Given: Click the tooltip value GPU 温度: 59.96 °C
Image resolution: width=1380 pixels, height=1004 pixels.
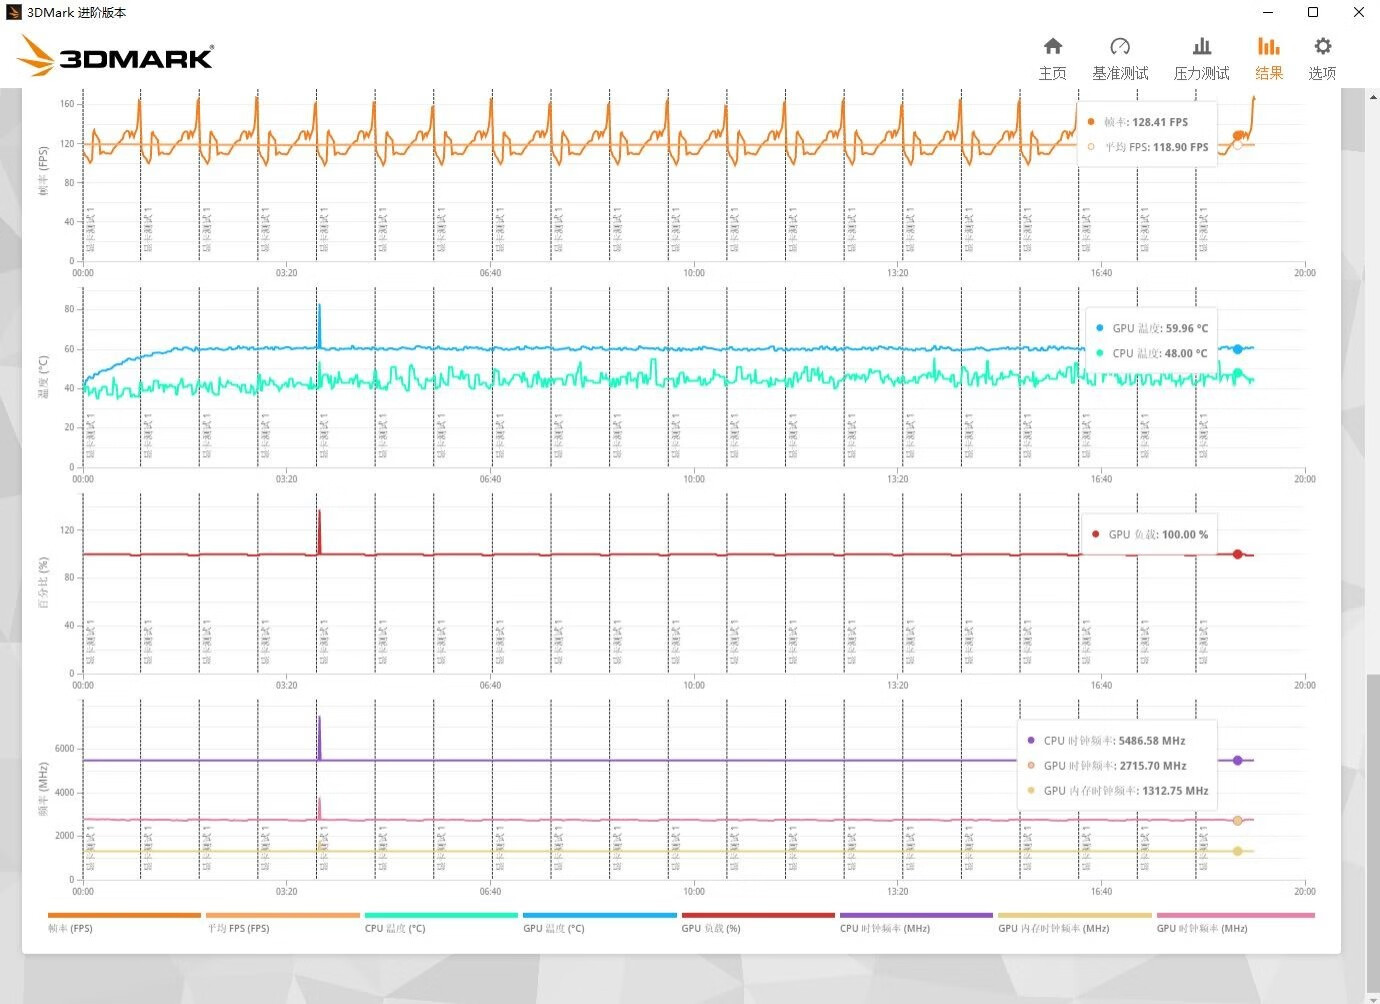Looking at the screenshot, I should [x=1160, y=328].
